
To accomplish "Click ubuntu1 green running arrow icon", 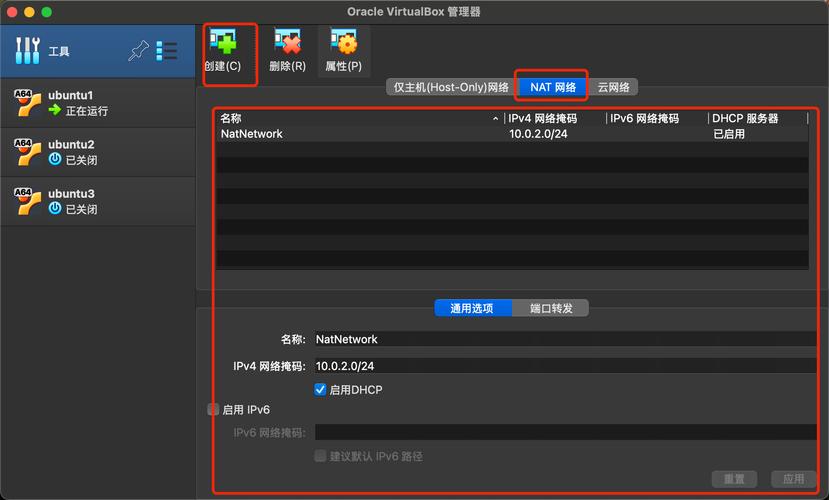I will tap(54, 110).
